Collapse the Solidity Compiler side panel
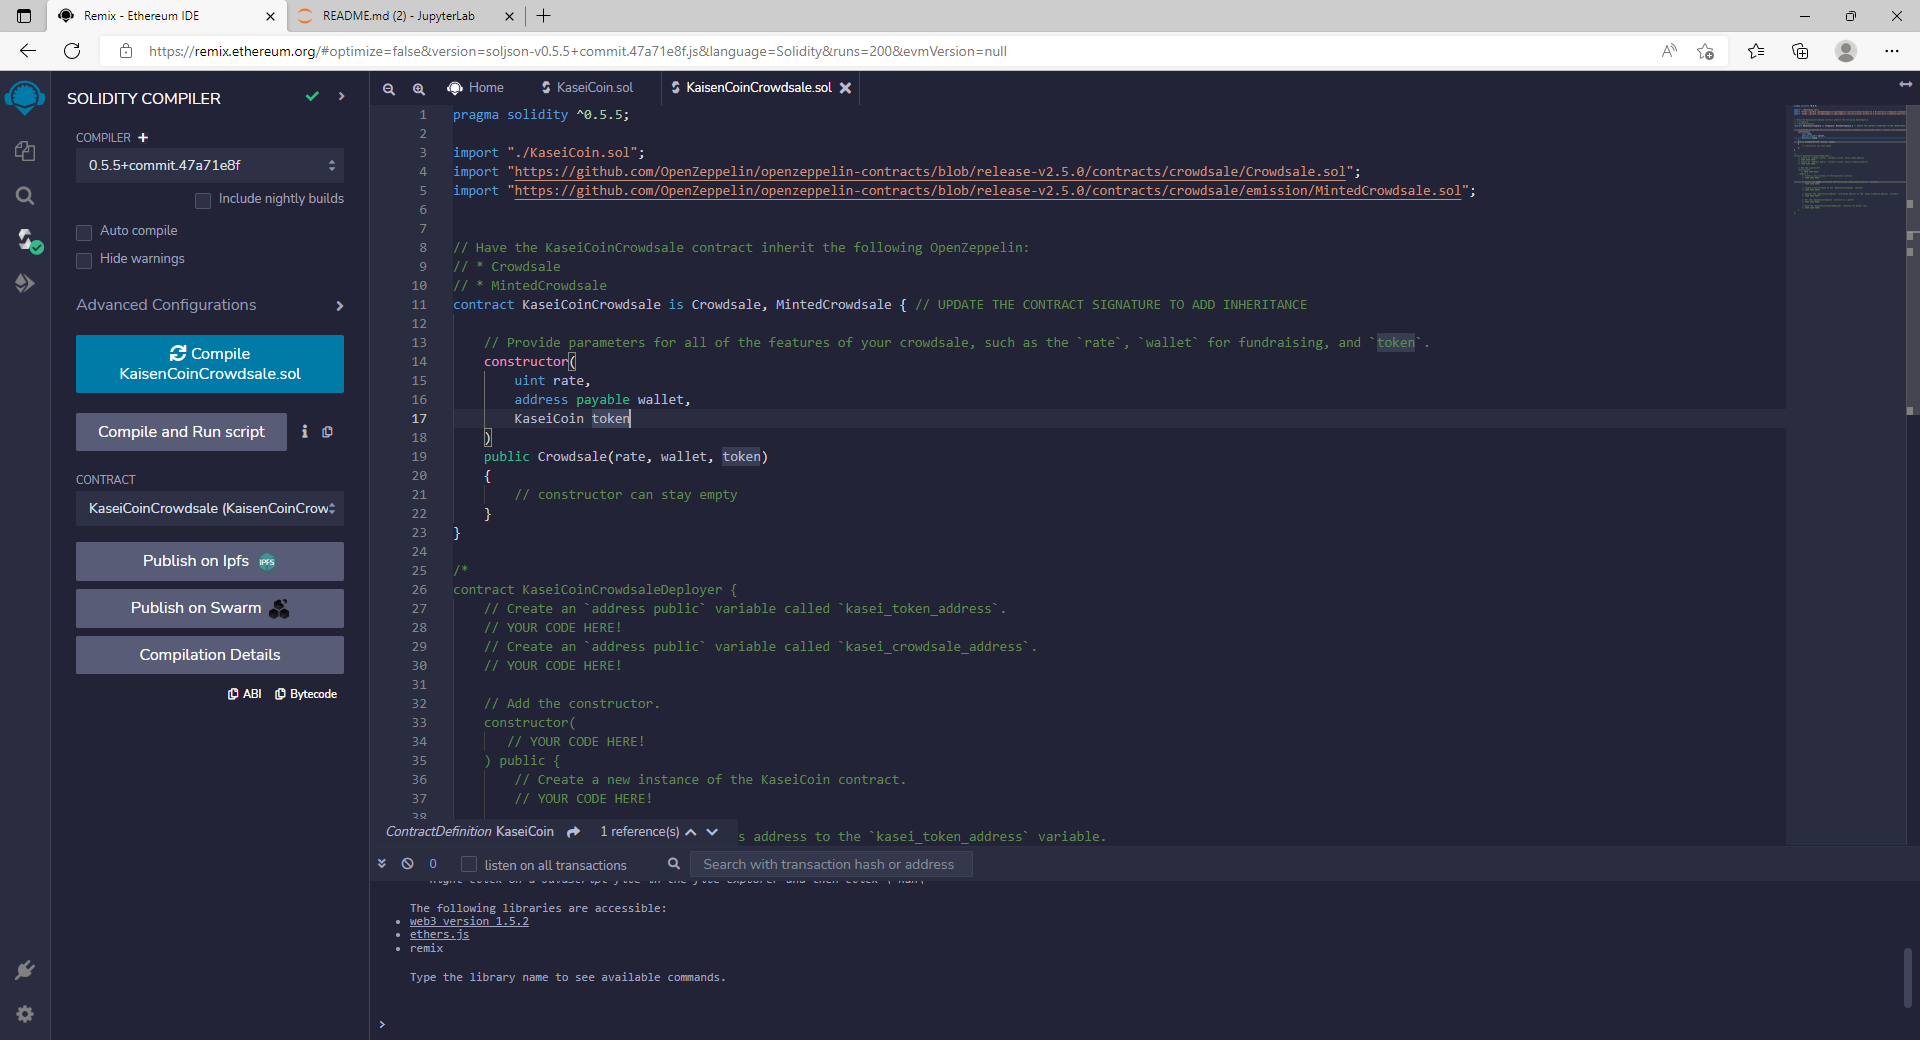The height and width of the screenshot is (1040, 1920). point(342,97)
